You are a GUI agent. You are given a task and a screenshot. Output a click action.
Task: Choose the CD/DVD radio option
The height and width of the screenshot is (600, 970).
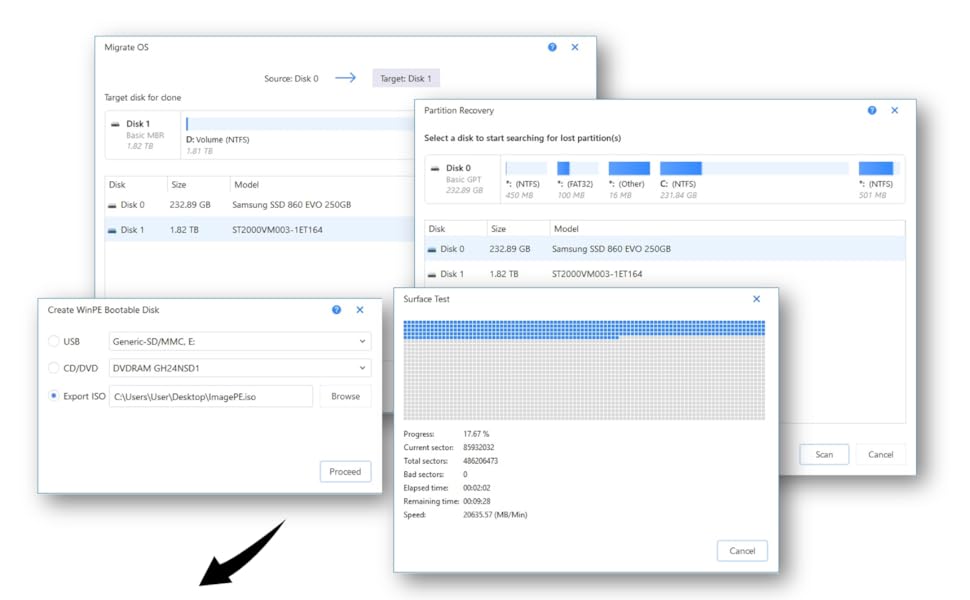tap(54, 368)
